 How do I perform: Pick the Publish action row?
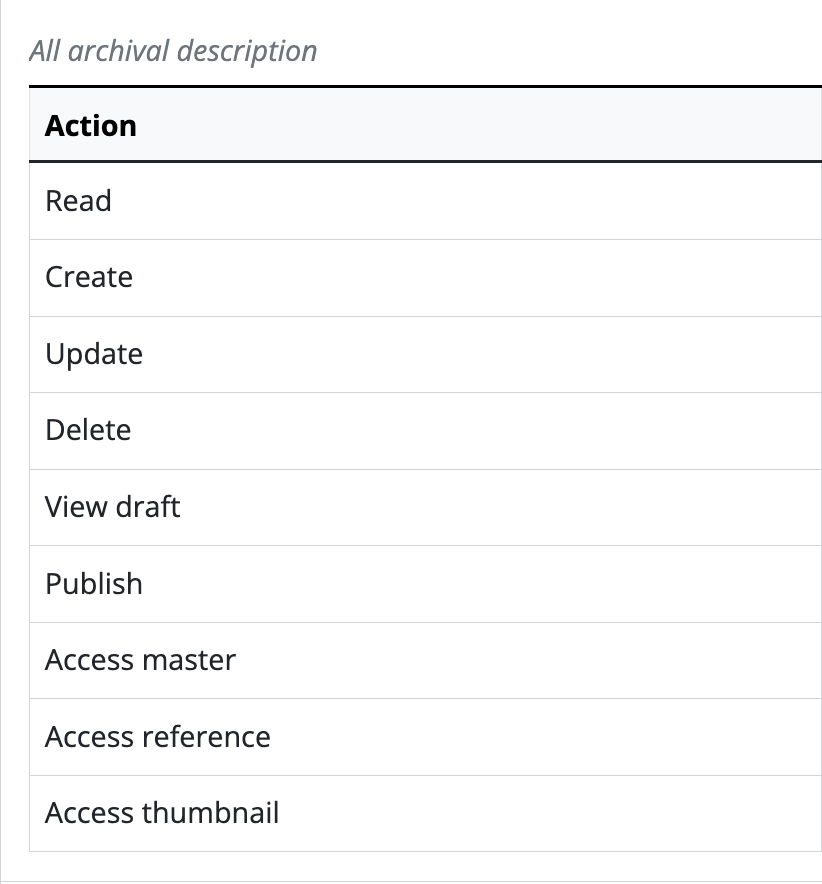94,584
